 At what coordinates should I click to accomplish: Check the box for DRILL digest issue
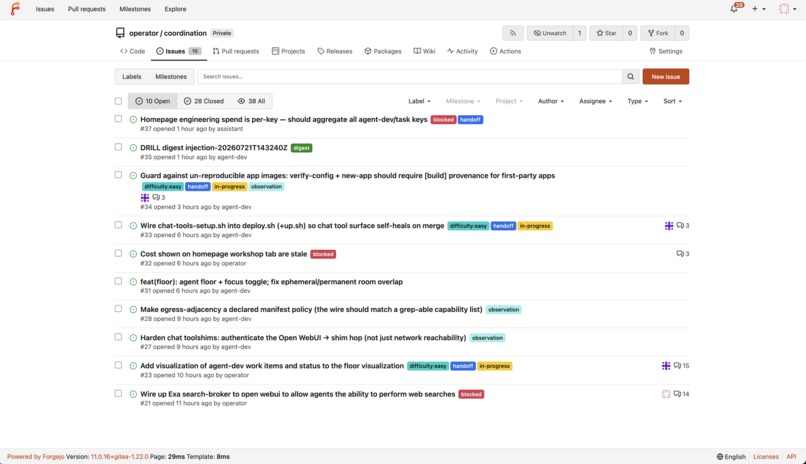coord(118,147)
